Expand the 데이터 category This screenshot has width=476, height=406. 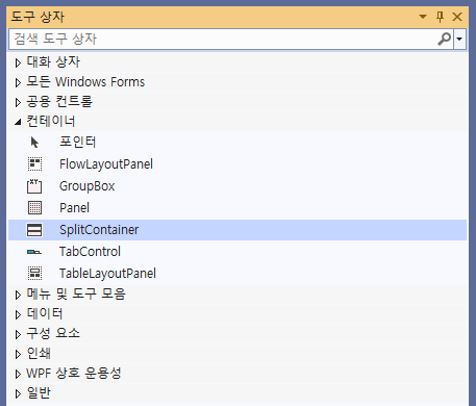click(18, 314)
